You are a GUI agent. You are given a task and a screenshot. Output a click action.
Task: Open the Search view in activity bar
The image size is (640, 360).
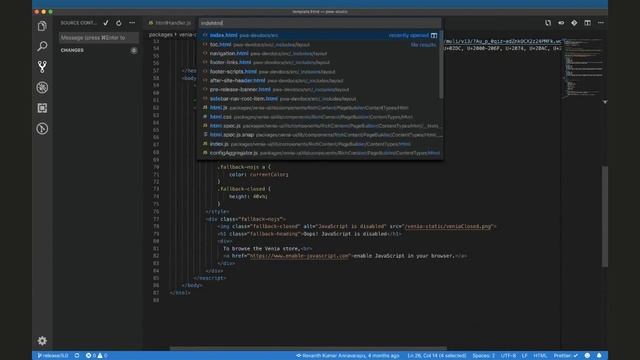pos(42,46)
